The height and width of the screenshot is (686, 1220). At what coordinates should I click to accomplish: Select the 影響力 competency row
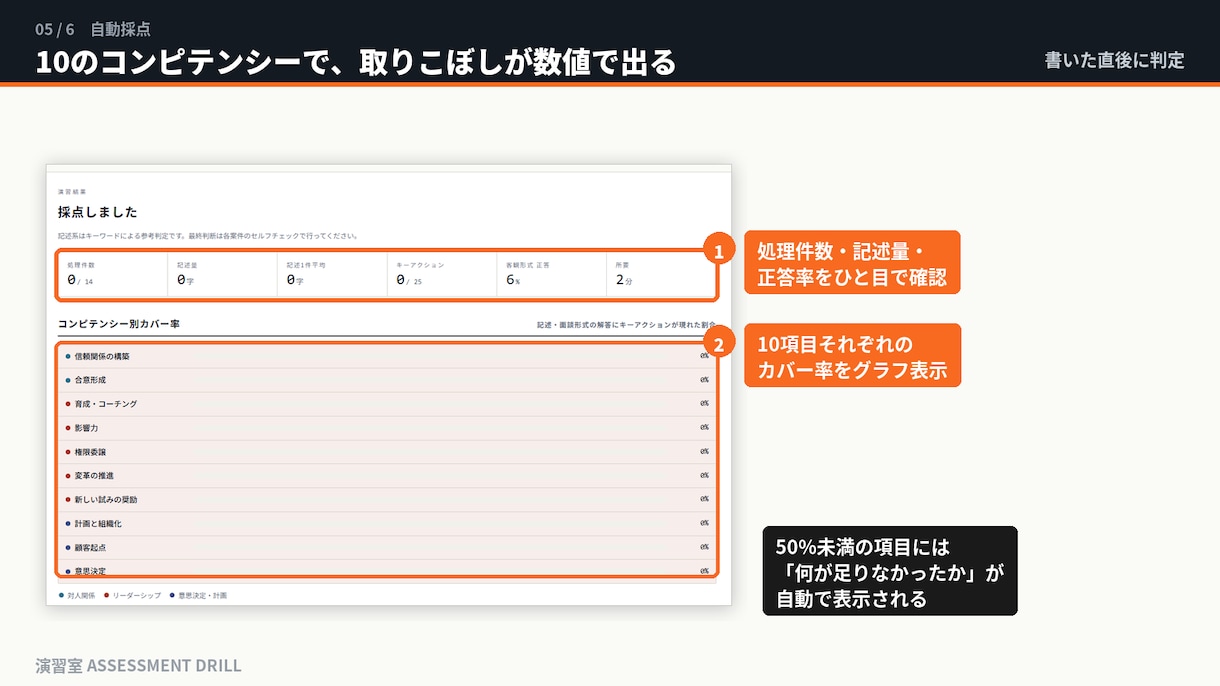click(387, 428)
